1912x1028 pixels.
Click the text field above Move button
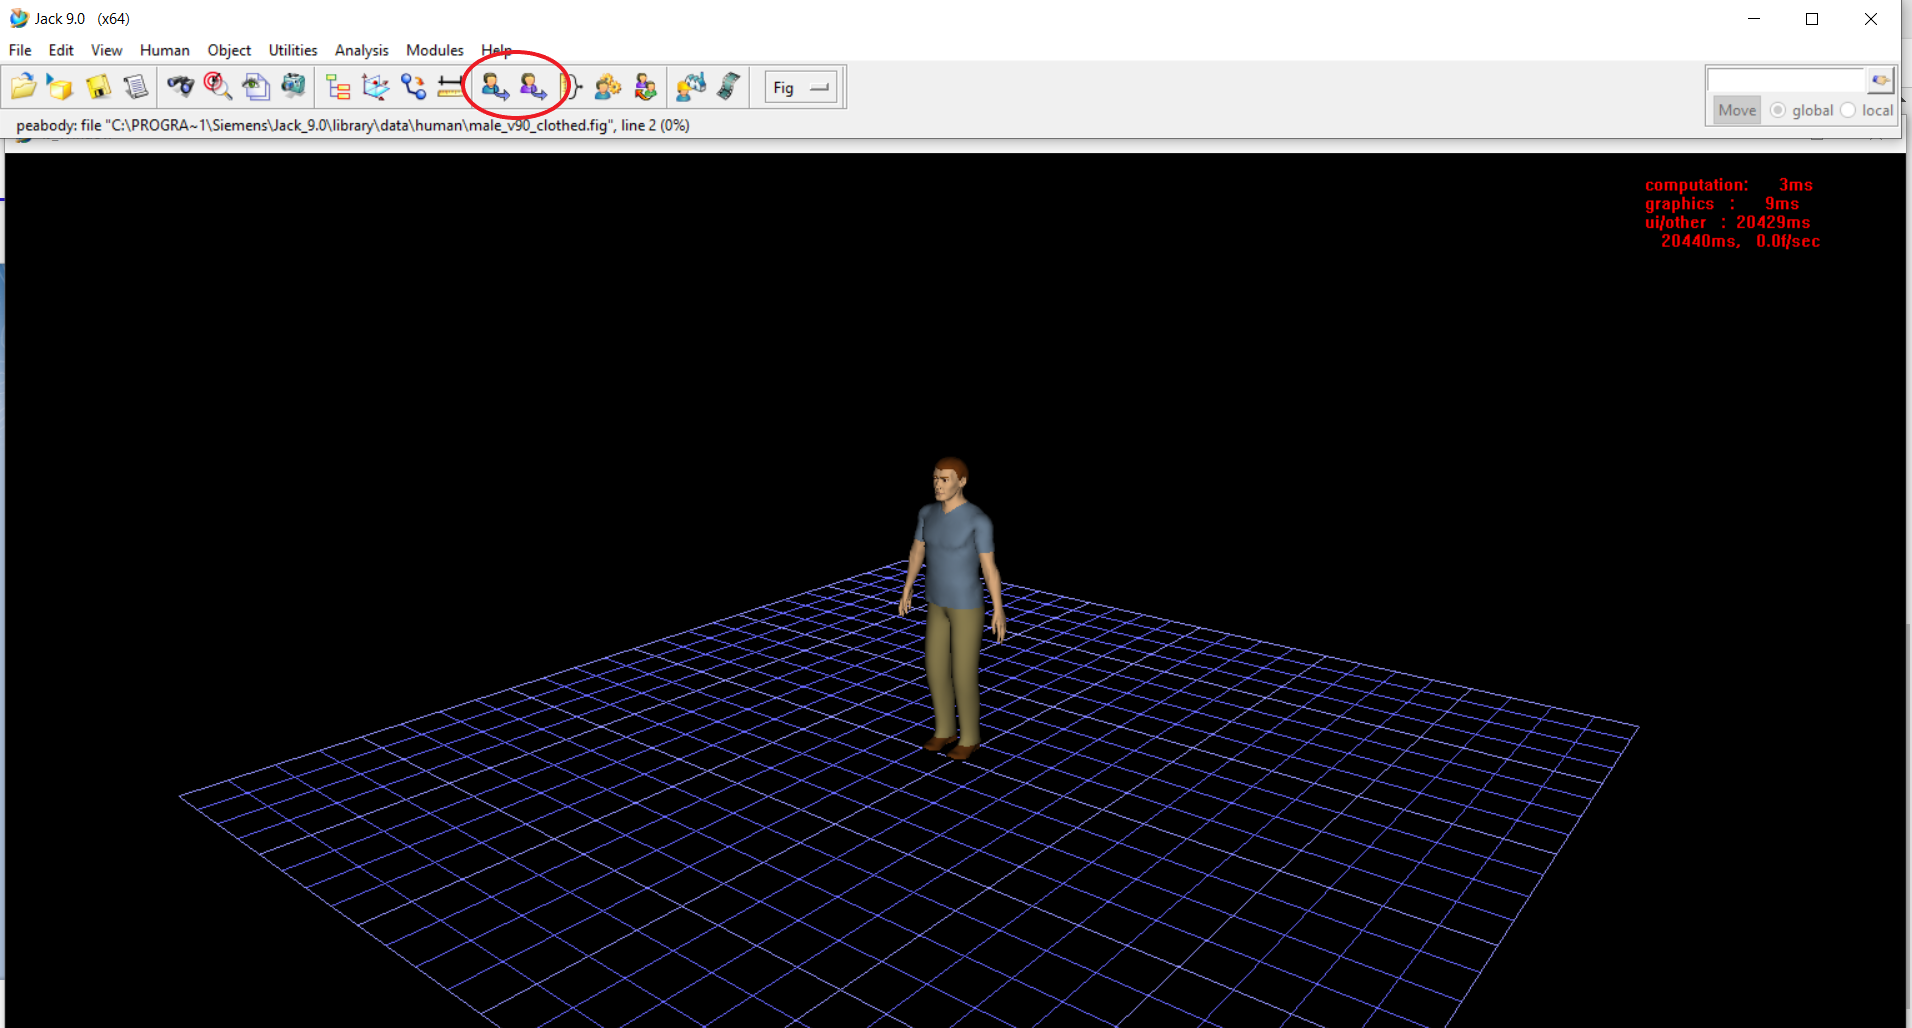click(x=1786, y=80)
